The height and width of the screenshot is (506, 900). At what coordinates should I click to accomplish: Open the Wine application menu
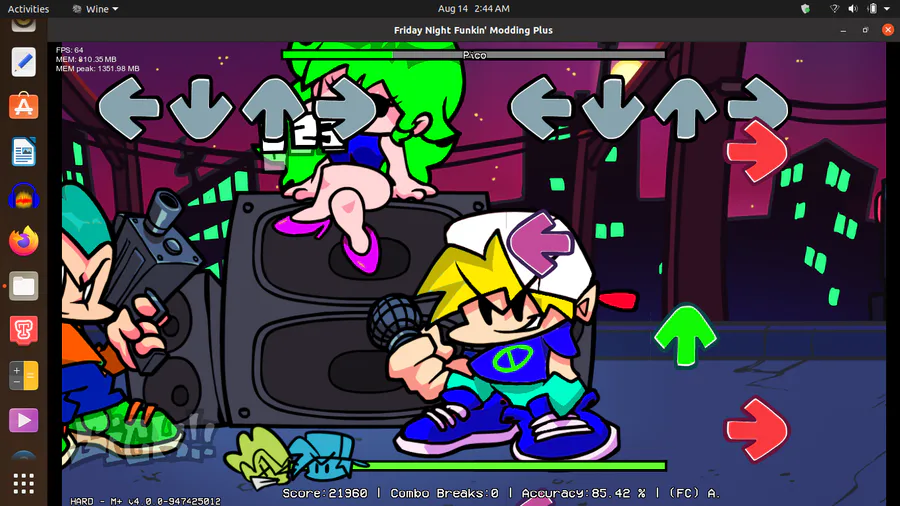pos(95,9)
